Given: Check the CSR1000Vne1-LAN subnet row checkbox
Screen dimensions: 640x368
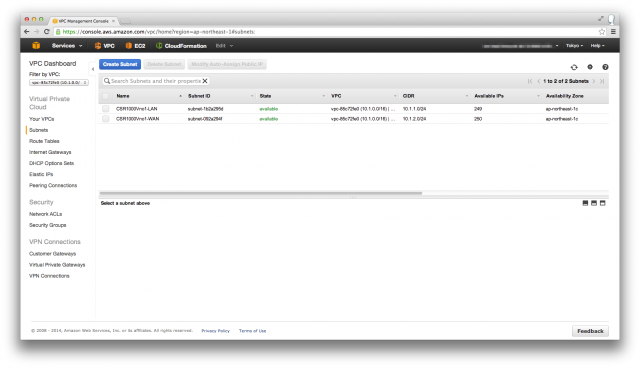Looking at the screenshot, I should (x=106, y=109).
